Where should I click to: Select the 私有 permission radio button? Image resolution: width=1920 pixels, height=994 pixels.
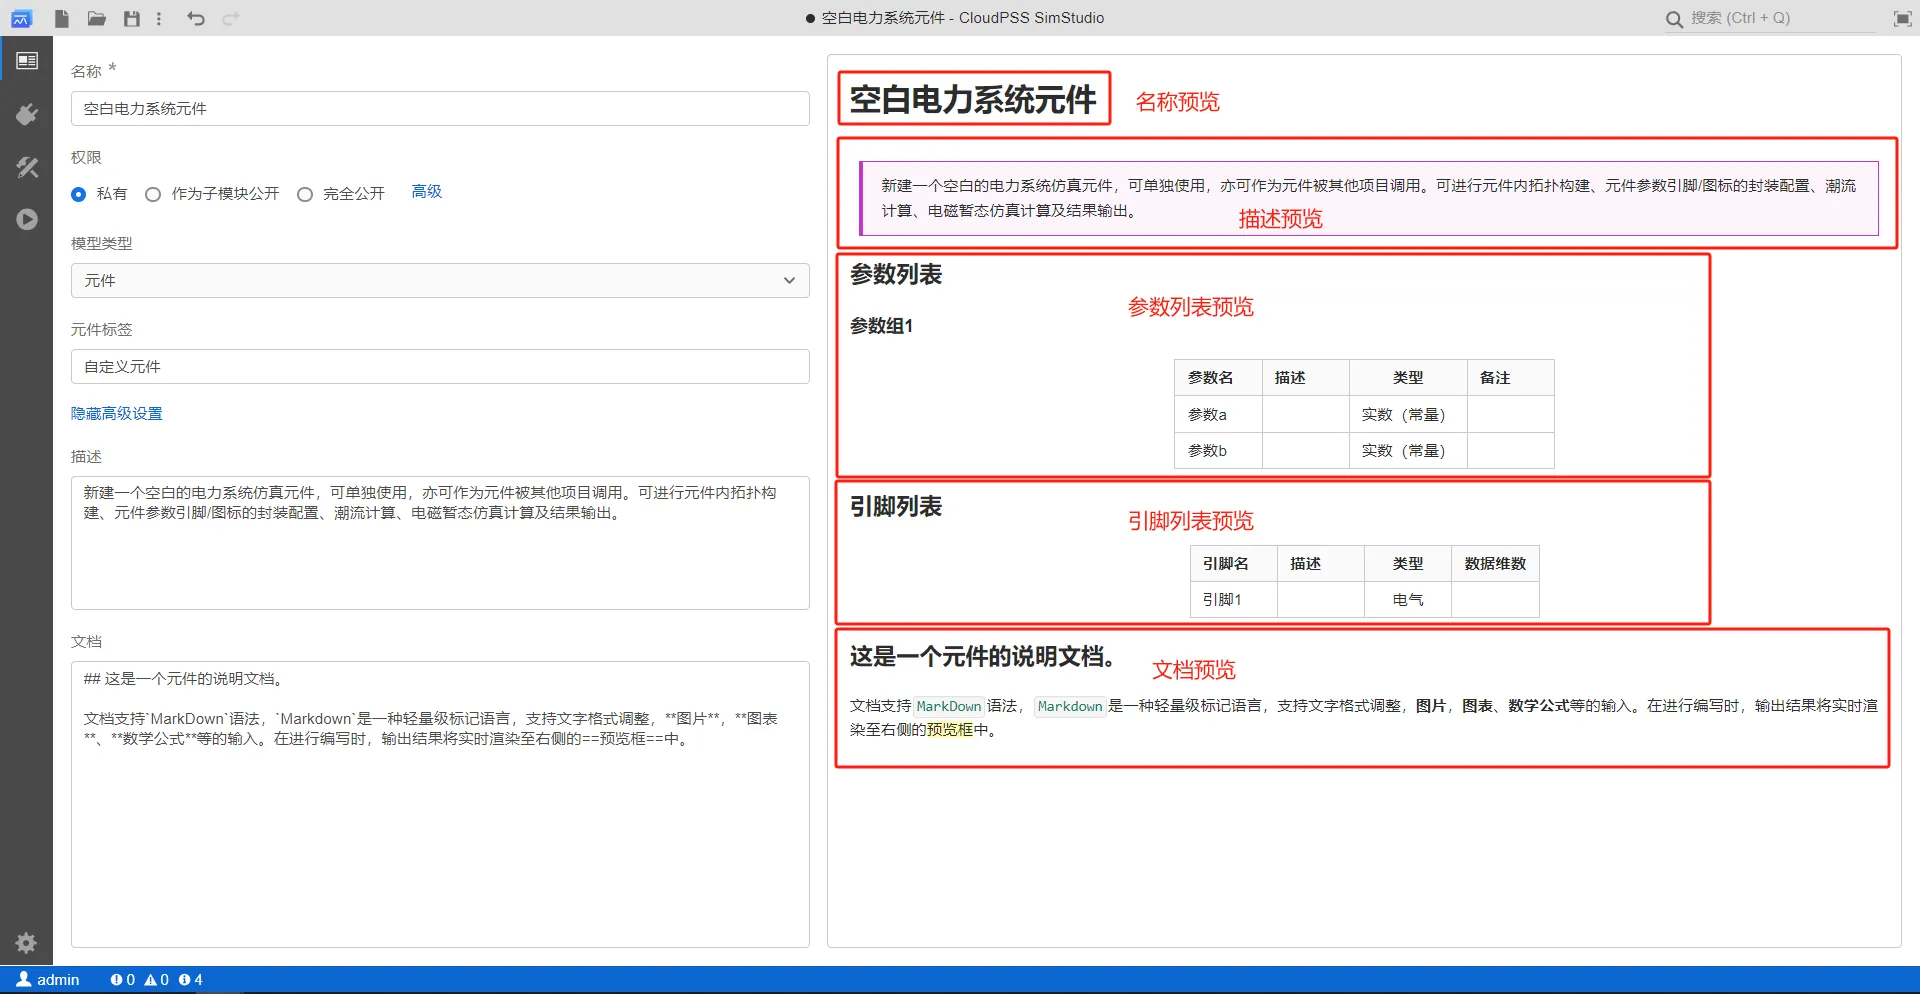[79, 194]
